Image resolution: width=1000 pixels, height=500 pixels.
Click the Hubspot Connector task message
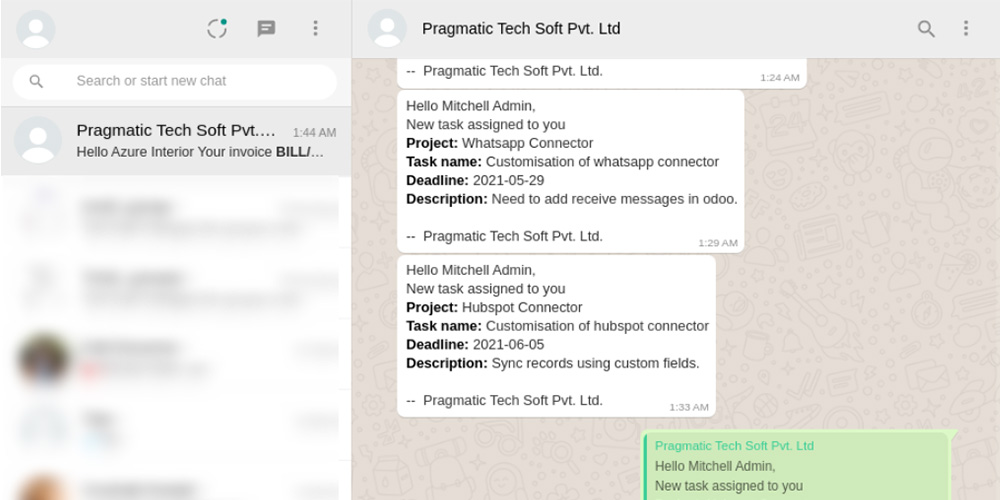click(x=556, y=336)
